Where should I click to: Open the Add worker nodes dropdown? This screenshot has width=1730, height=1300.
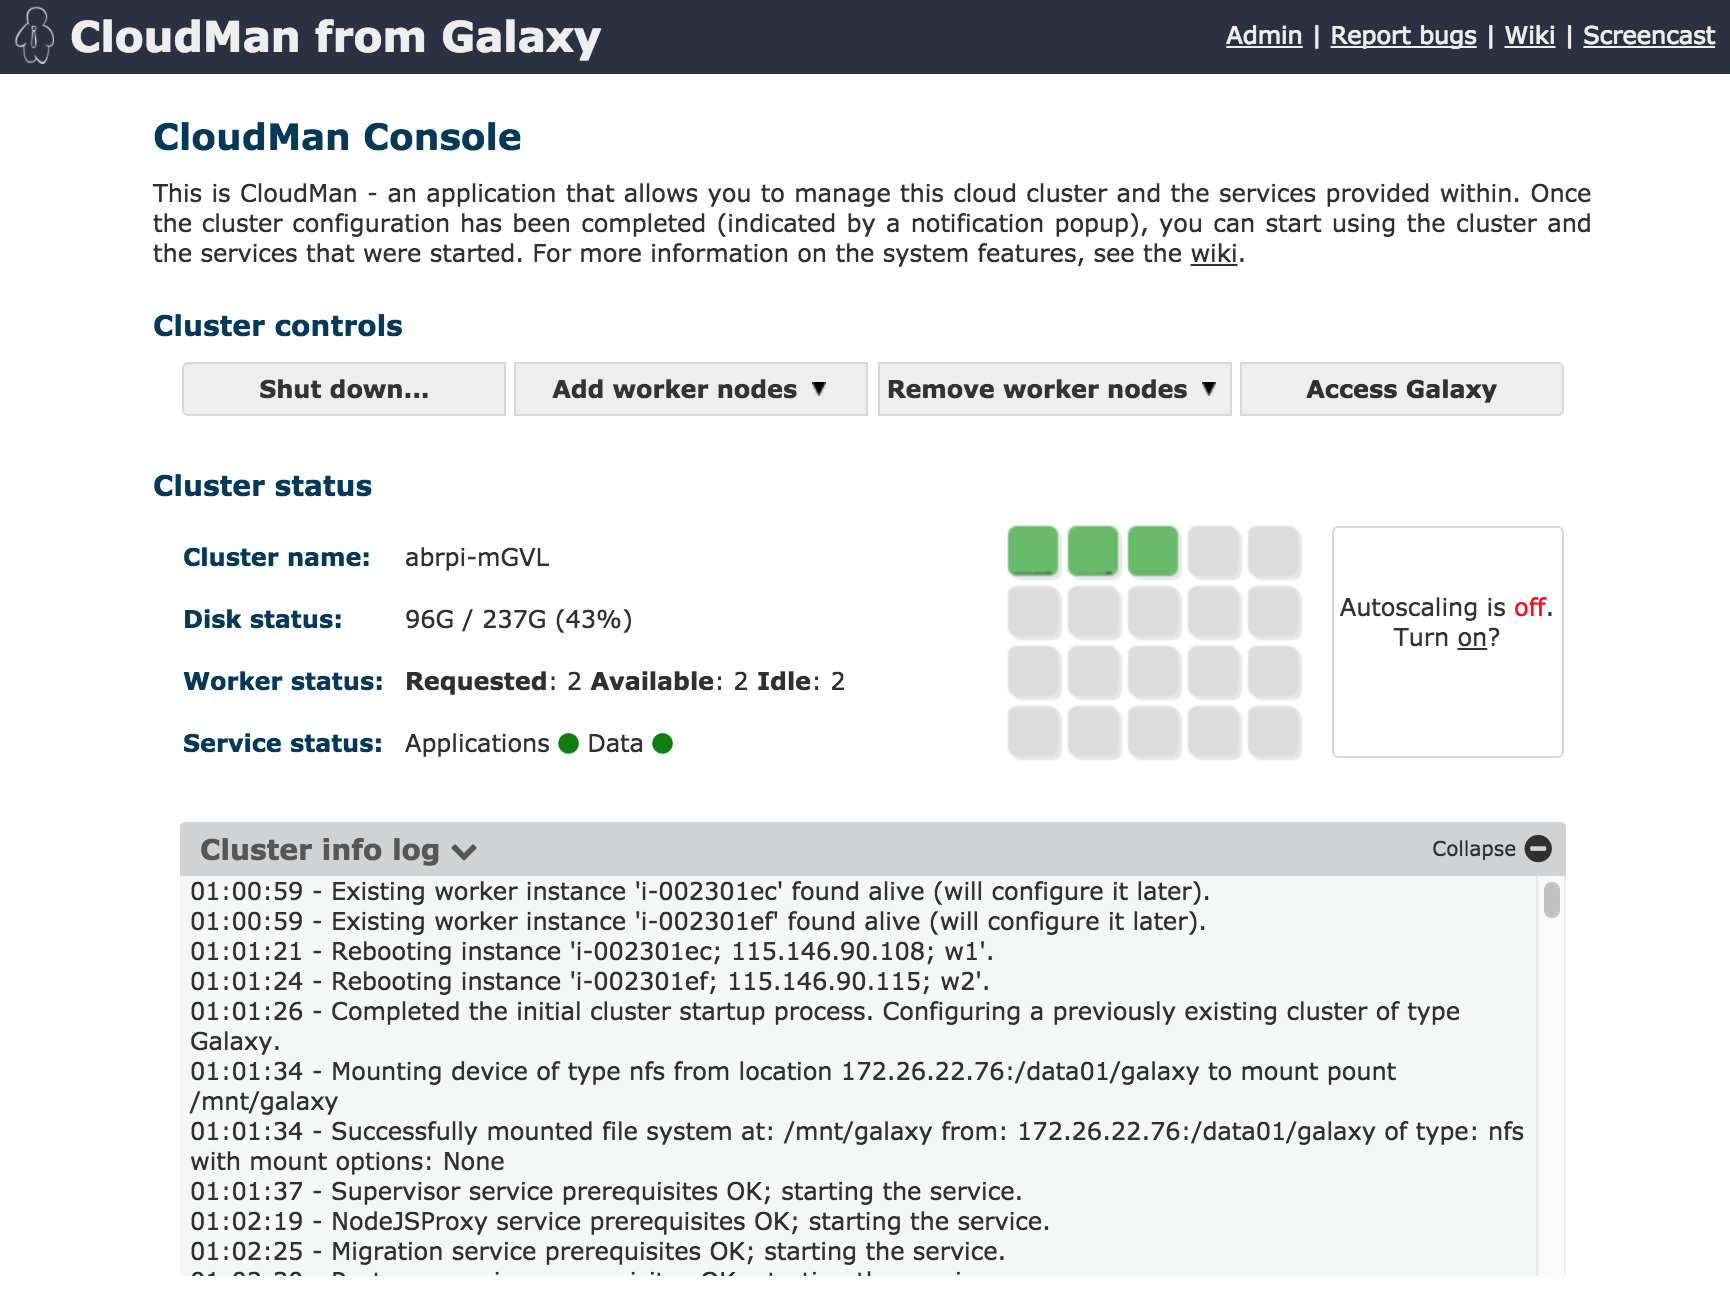[690, 389]
